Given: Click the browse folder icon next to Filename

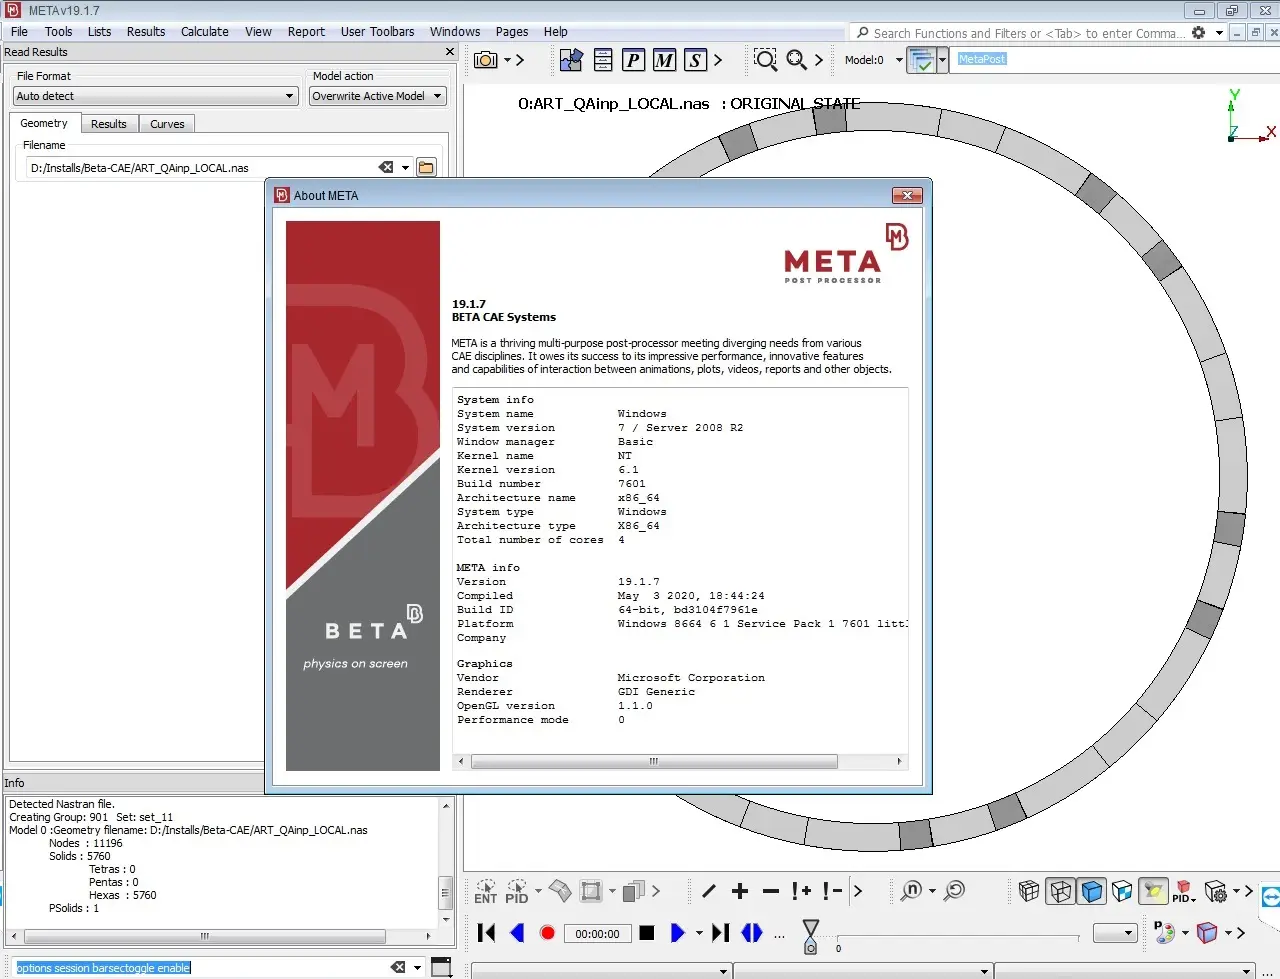Looking at the screenshot, I should pyautogui.click(x=427, y=167).
